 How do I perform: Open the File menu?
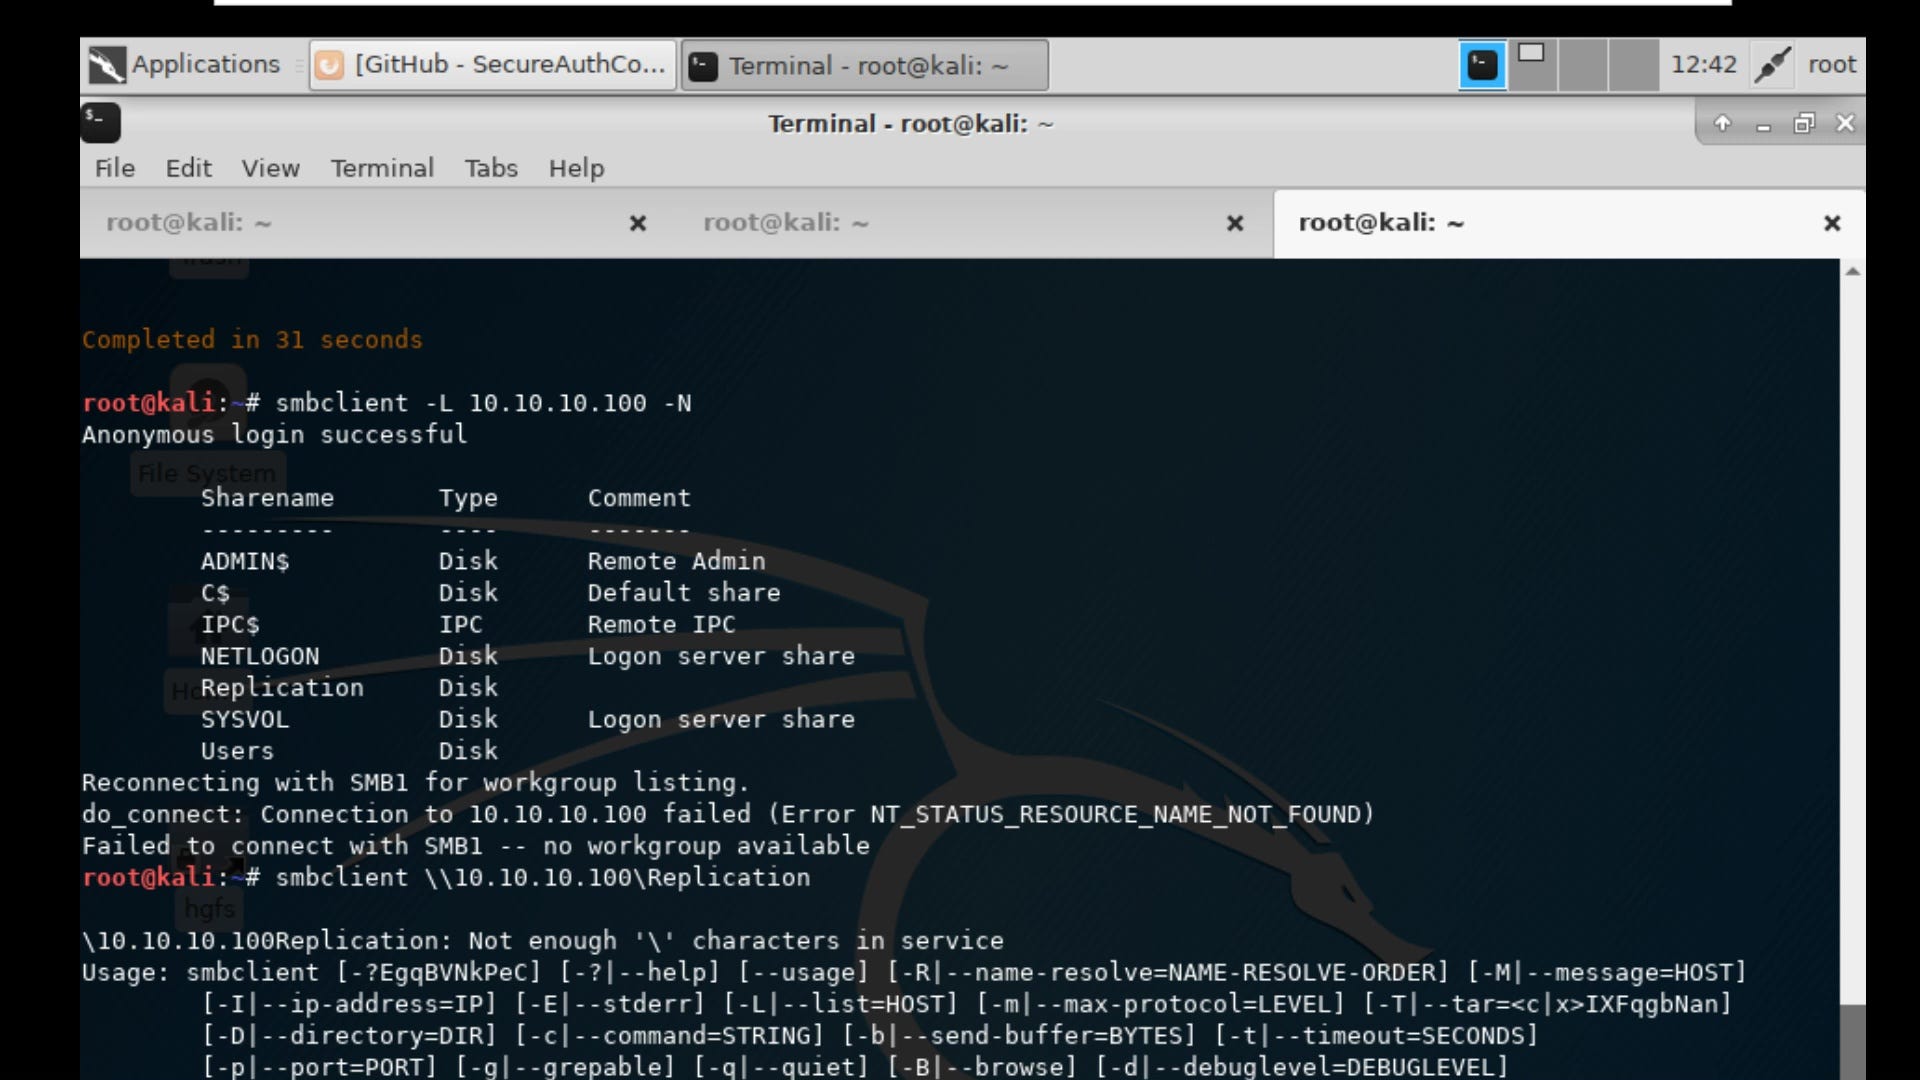coord(115,168)
